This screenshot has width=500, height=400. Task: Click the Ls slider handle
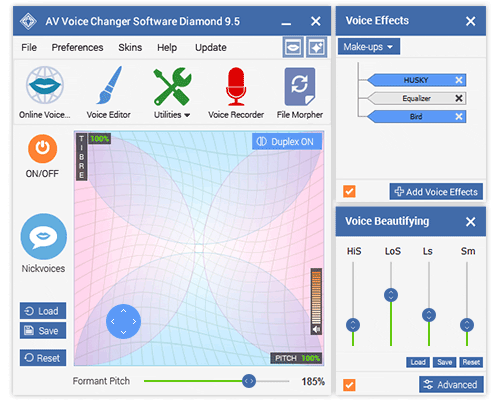pyautogui.click(x=429, y=315)
